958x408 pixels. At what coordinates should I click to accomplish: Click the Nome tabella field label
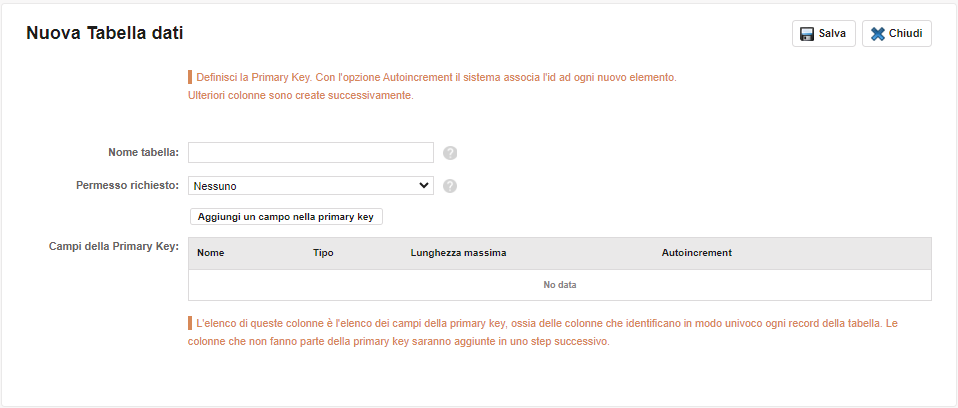point(144,153)
